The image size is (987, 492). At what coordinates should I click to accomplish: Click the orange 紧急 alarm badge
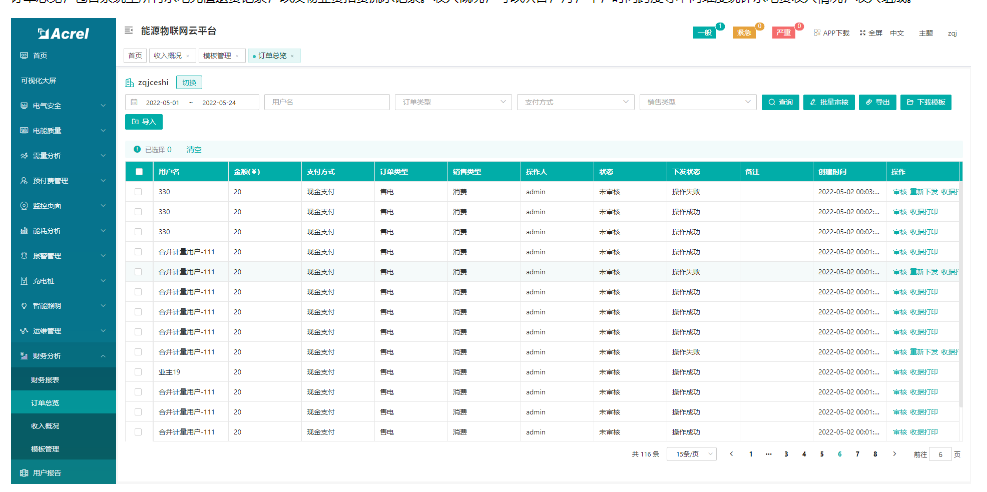click(x=745, y=33)
